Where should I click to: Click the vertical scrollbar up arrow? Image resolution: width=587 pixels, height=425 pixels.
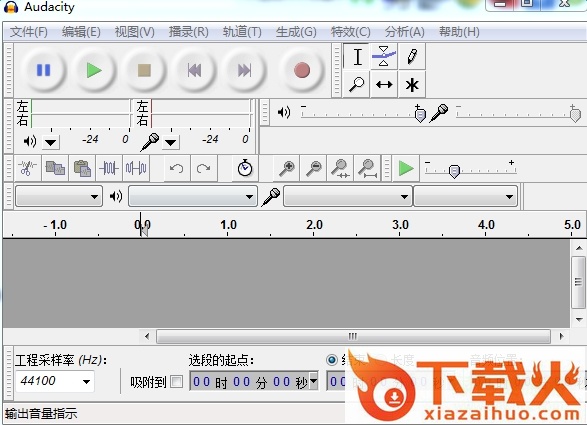(579, 248)
